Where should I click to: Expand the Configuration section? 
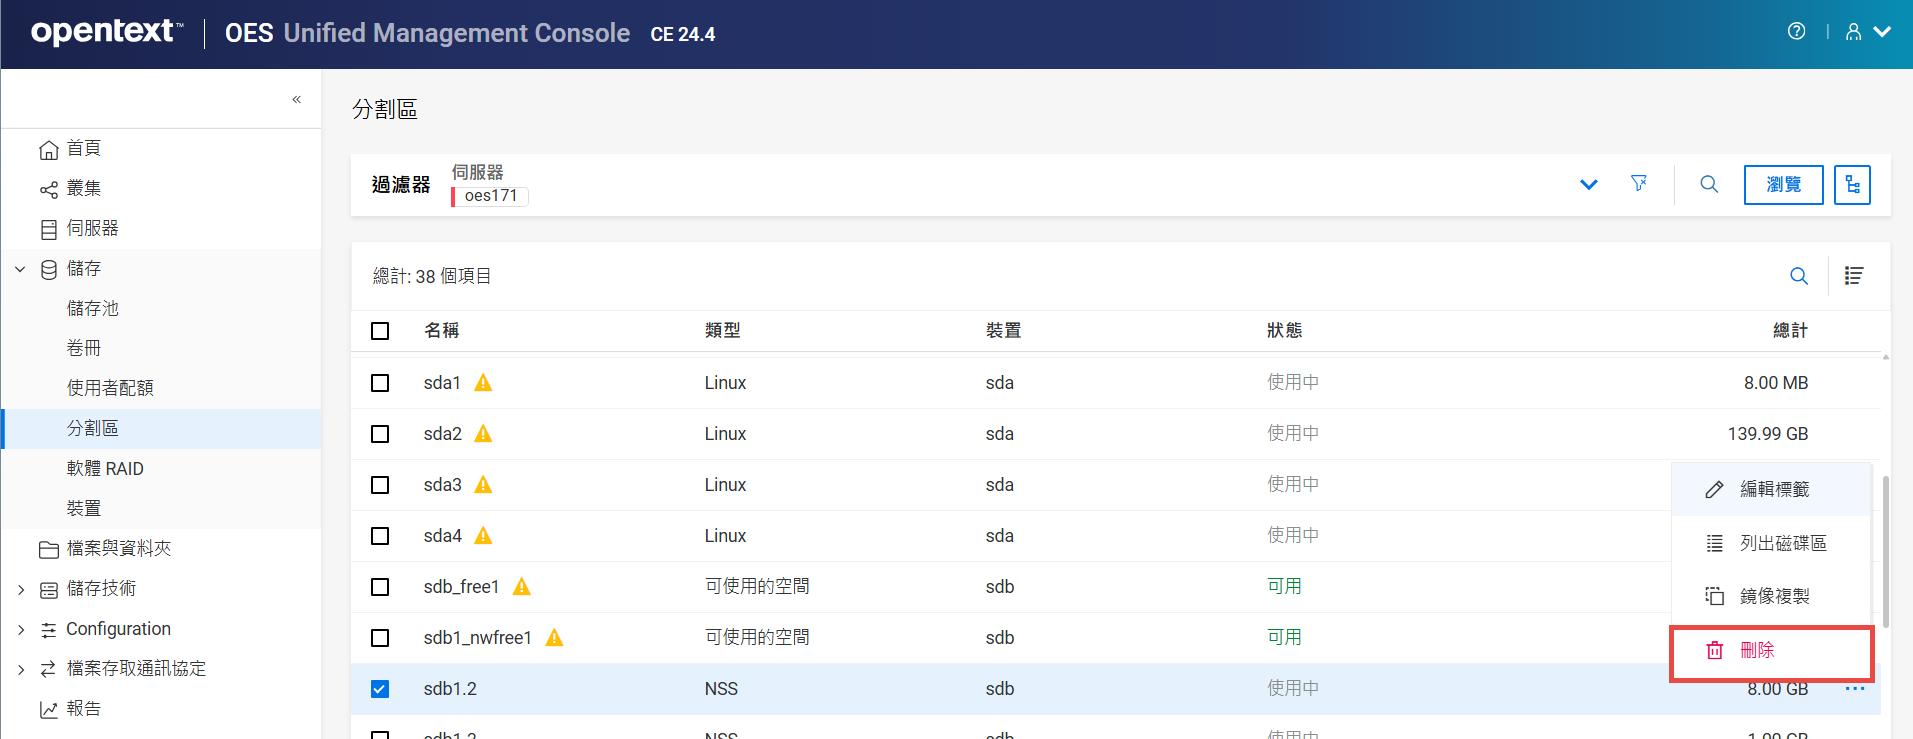coord(20,629)
